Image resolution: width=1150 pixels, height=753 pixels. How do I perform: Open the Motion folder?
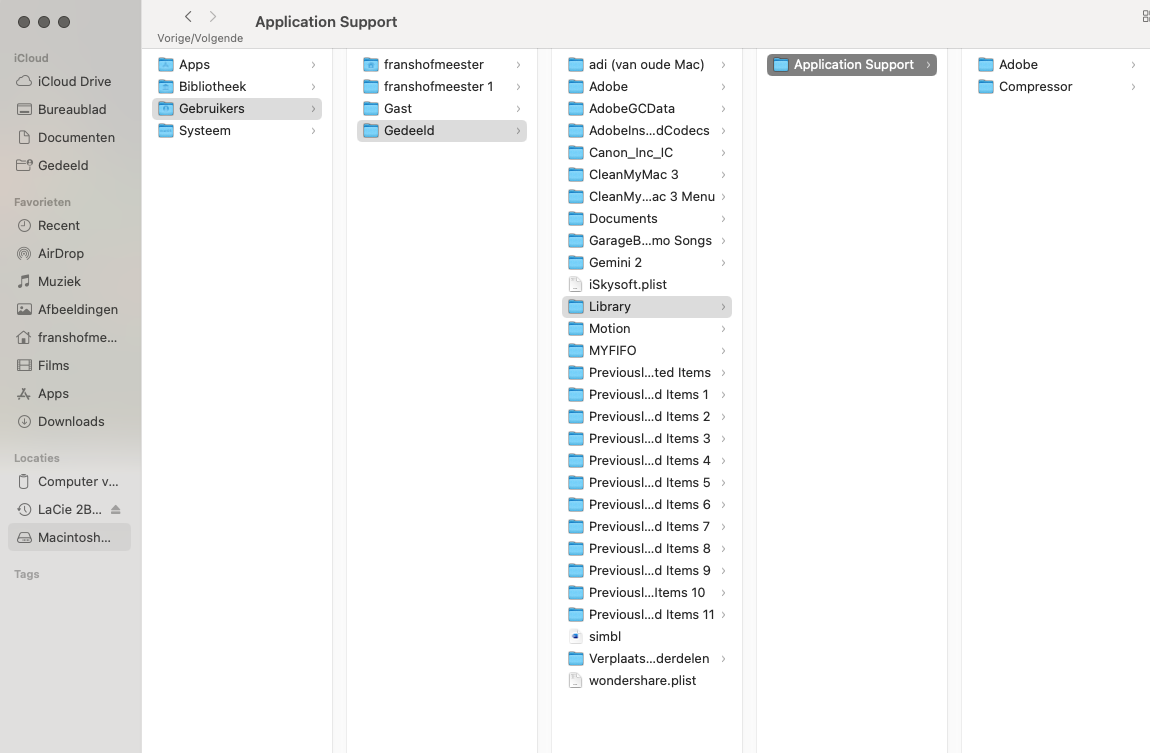pos(647,328)
